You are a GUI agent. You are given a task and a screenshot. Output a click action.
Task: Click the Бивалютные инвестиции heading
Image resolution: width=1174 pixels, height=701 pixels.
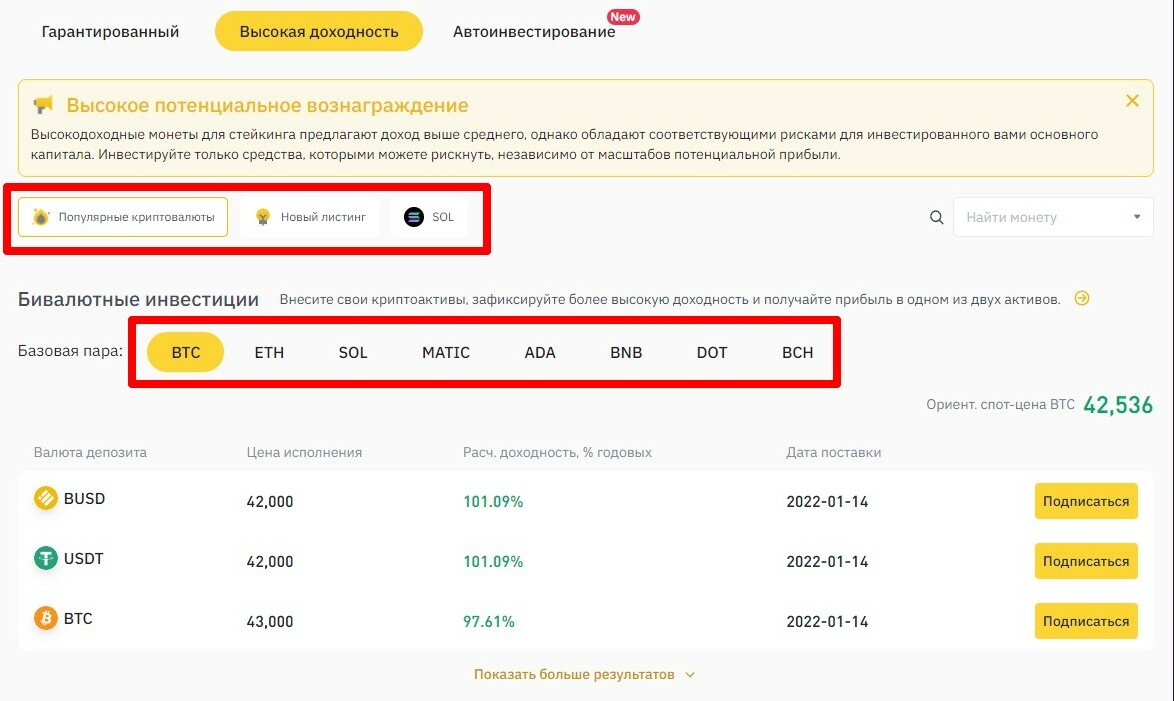[139, 300]
